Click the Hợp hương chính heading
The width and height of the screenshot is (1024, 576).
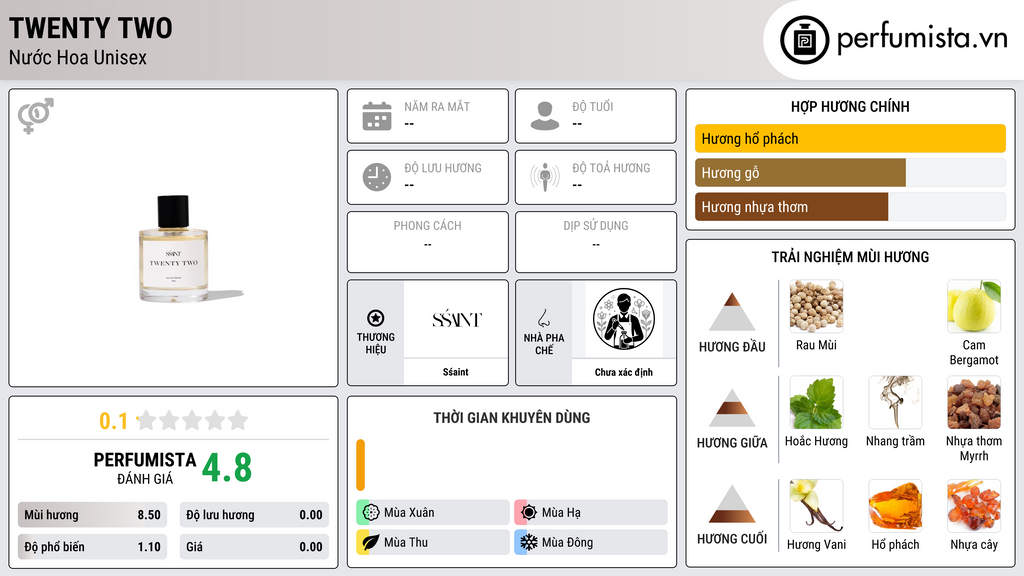[850, 106]
